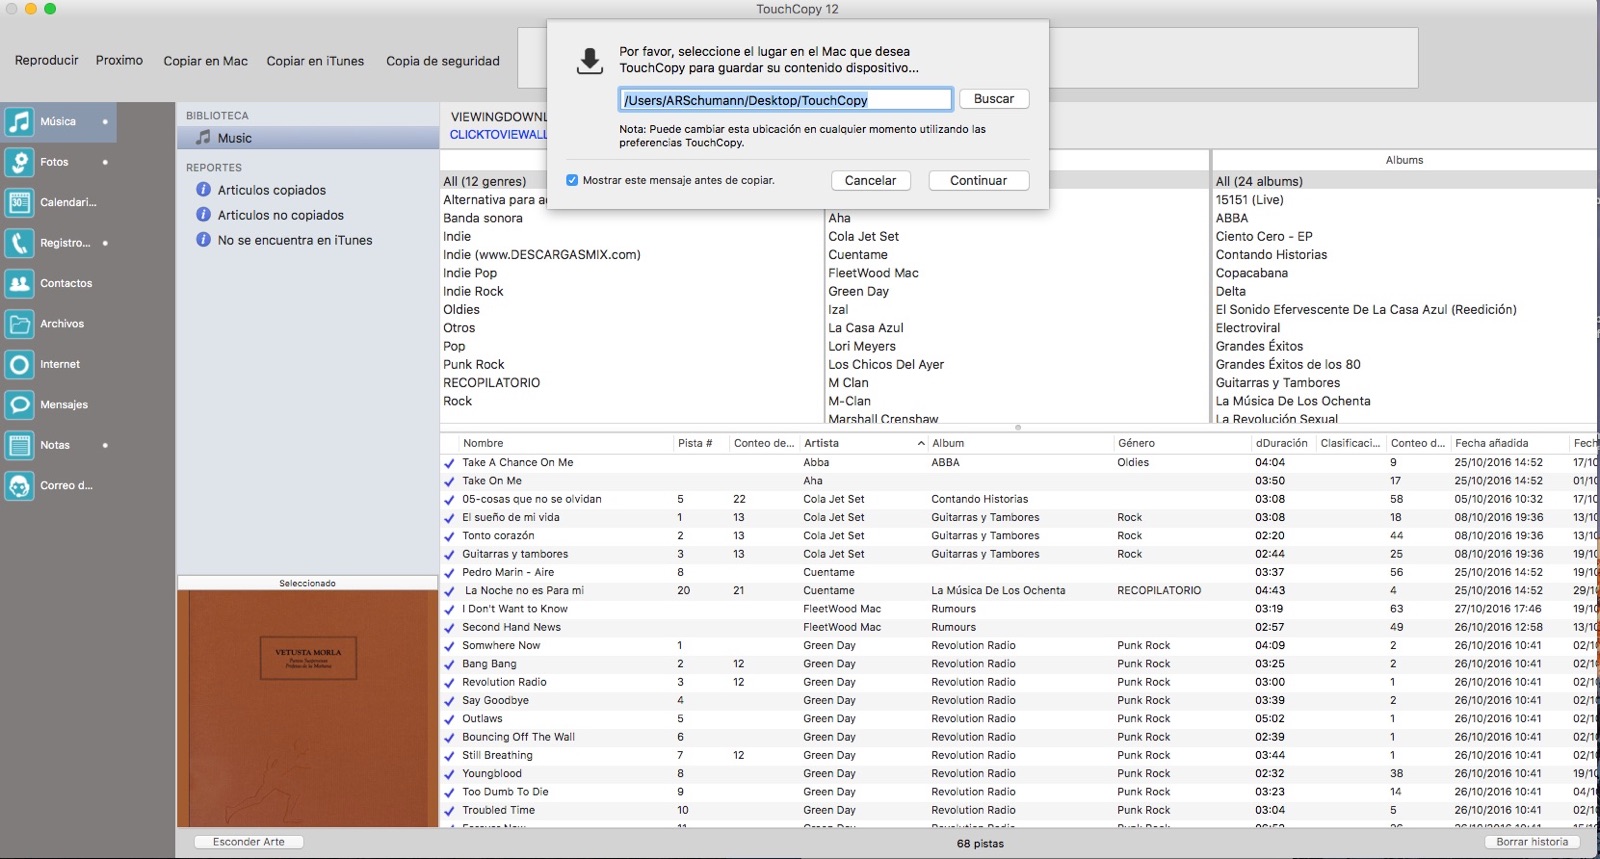The image size is (1600, 859).
Task: Open the Archivos folder icon
Action: [19, 324]
